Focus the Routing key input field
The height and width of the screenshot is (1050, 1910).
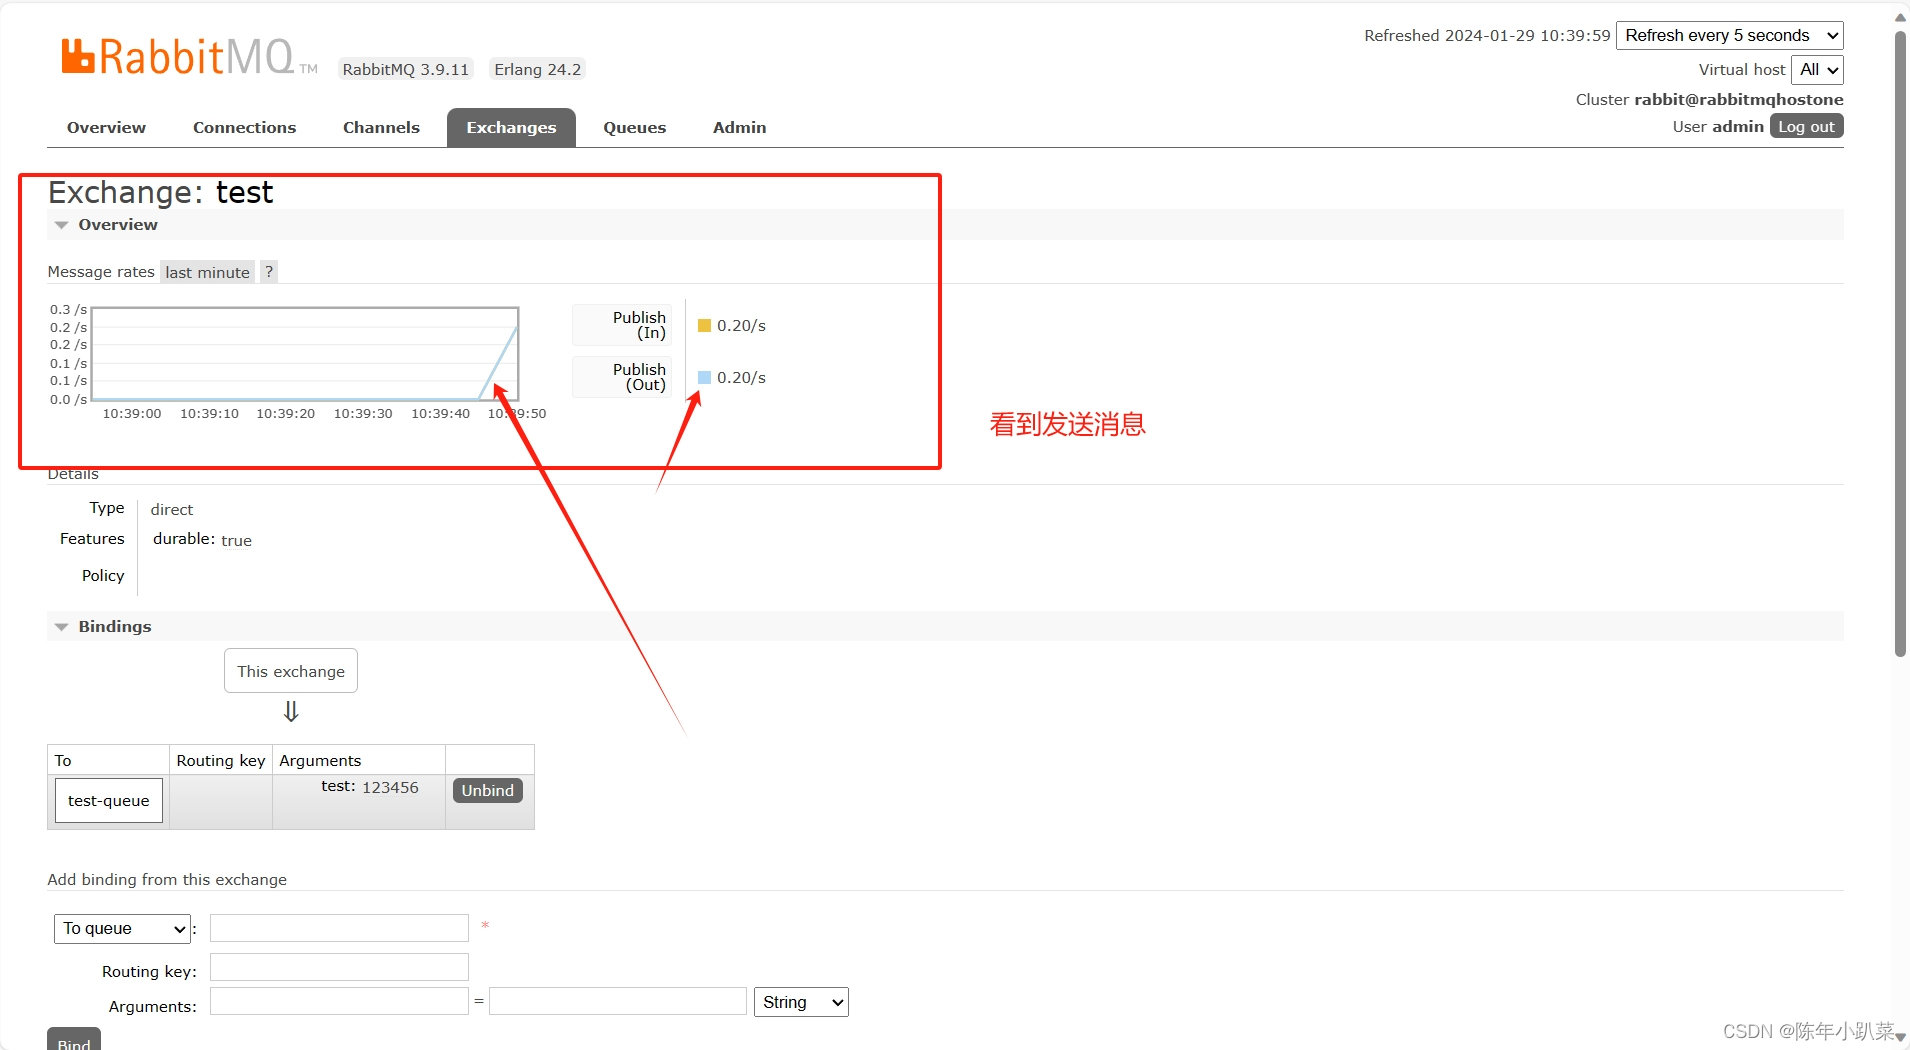click(x=339, y=967)
